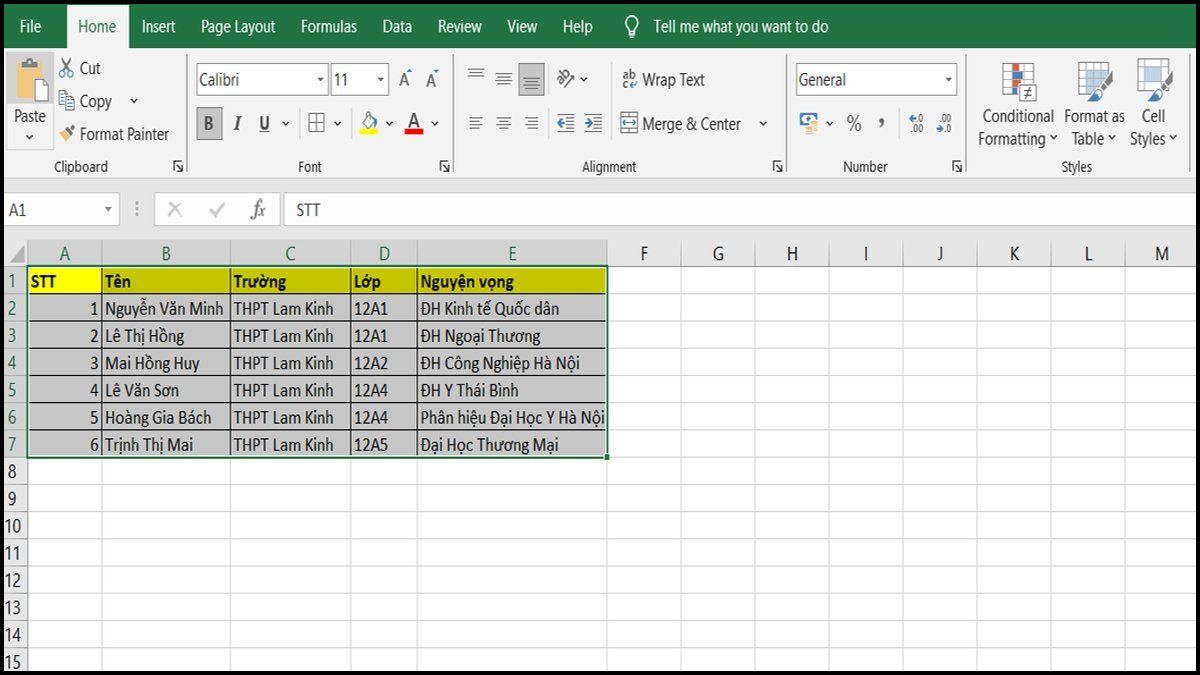Decrease cell indent

point(566,123)
